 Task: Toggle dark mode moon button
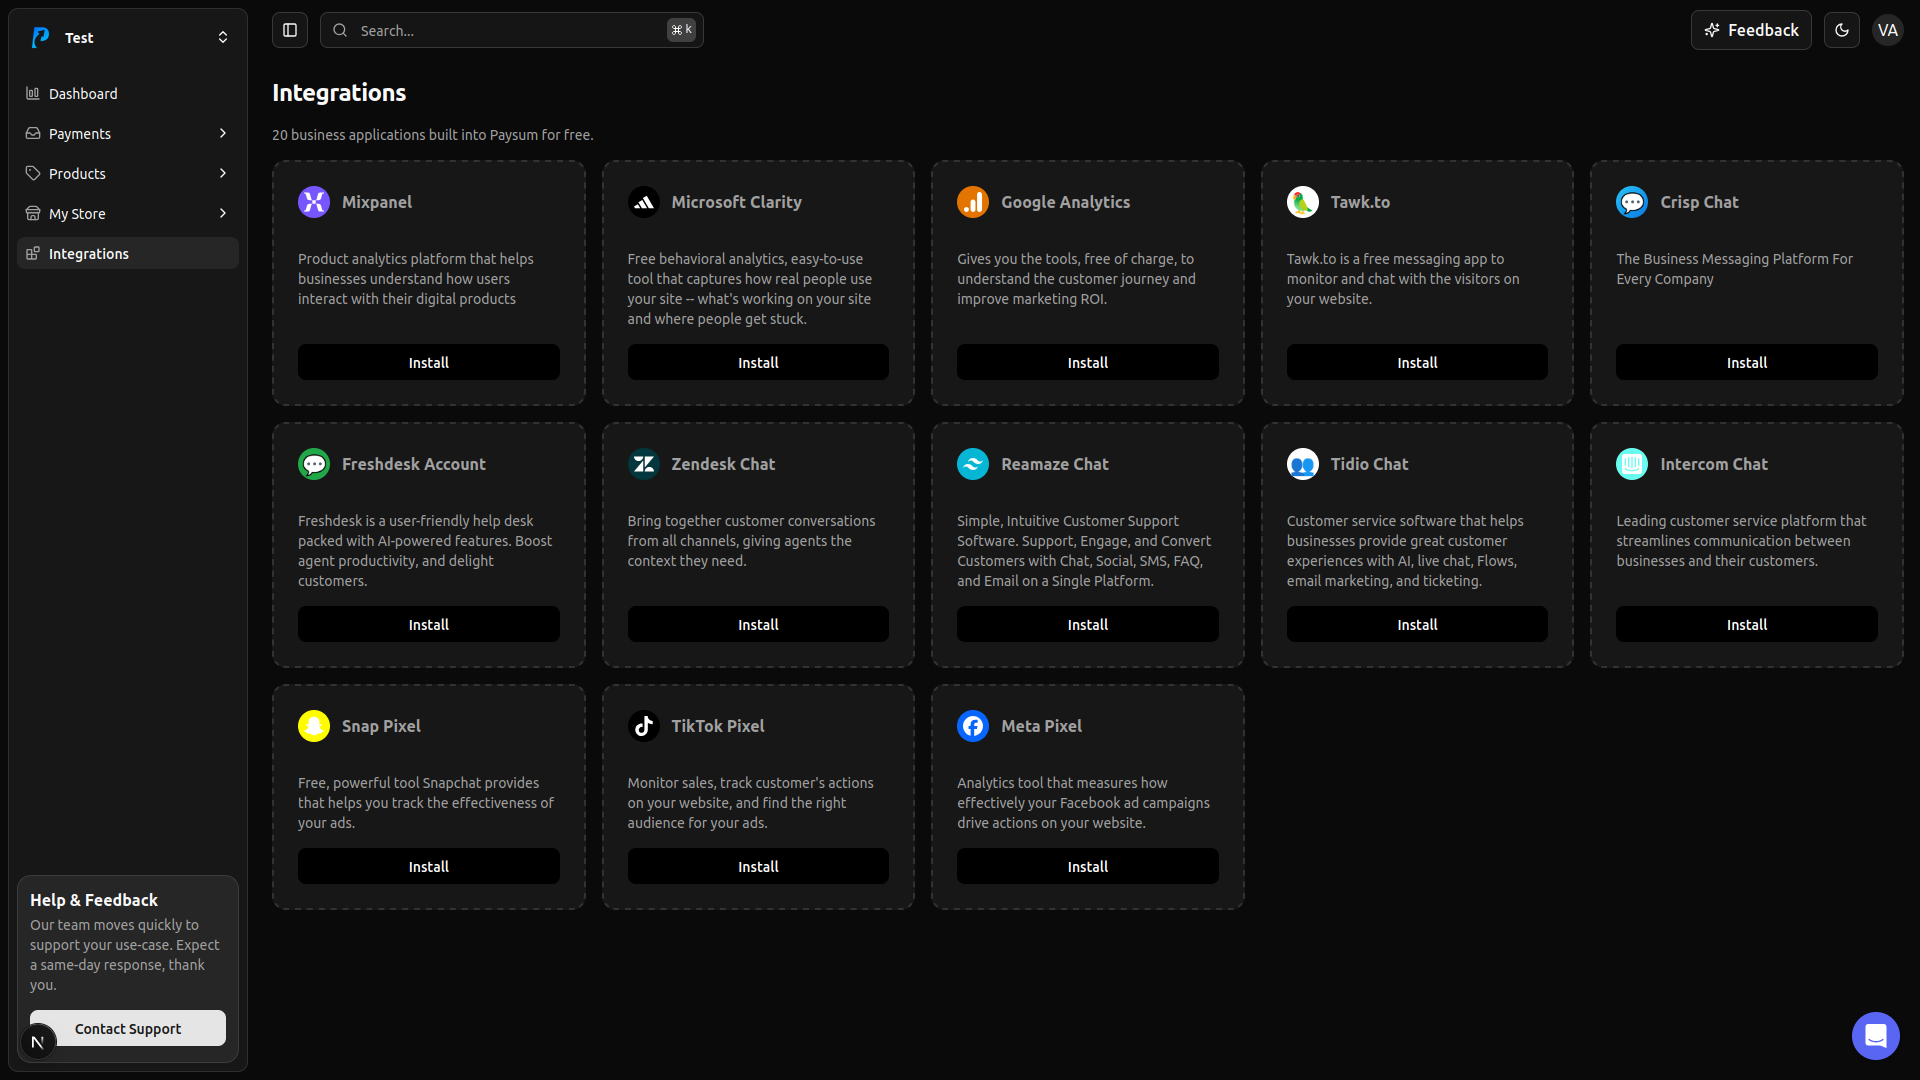coord(1841,30)
